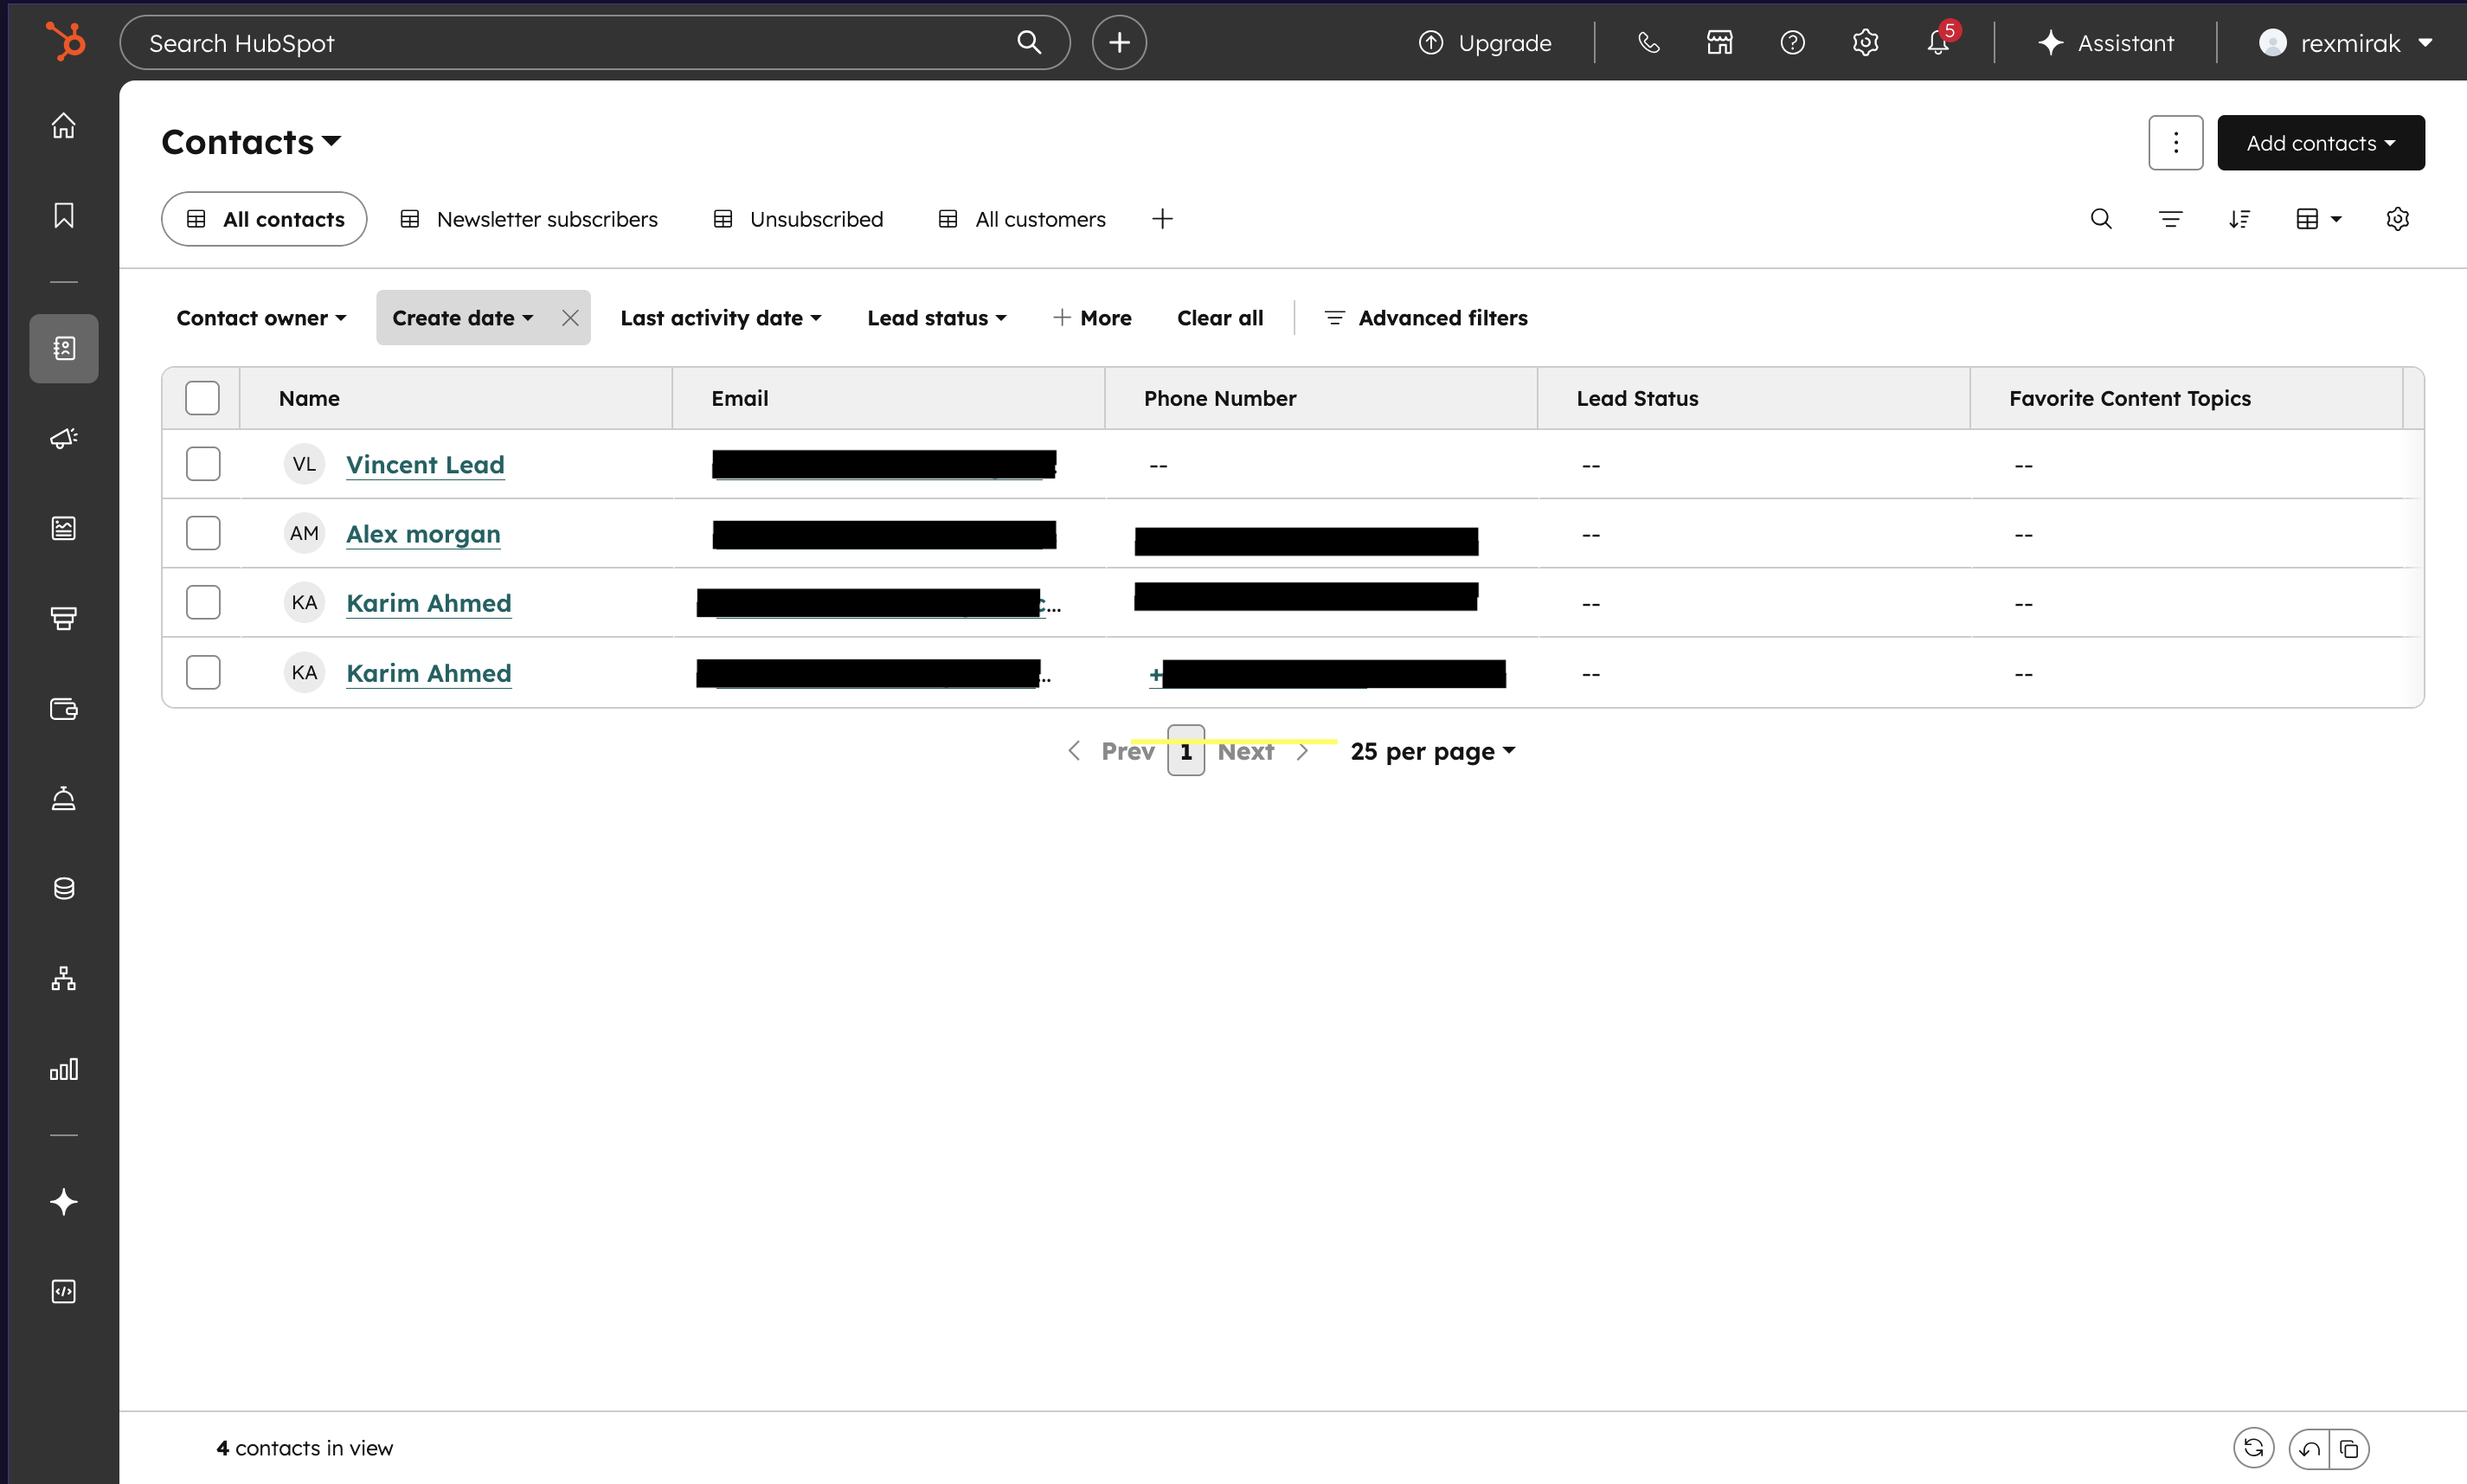The width and height of the screenshot is (2467, 1484).
Task: Click the plus create button beside search
Action: [1119, 42]
